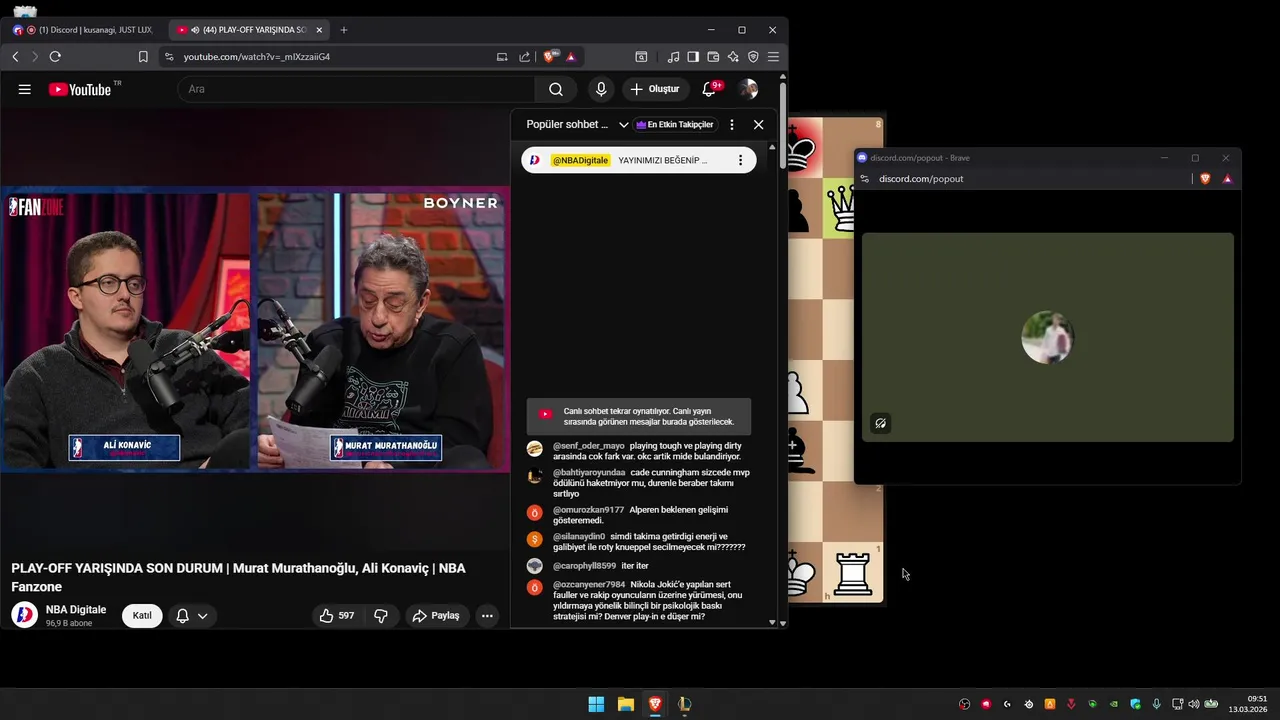Screen dimensions: 1280x720
Task: Click the @senf_oder_mayo chat username
Action: 588,446
